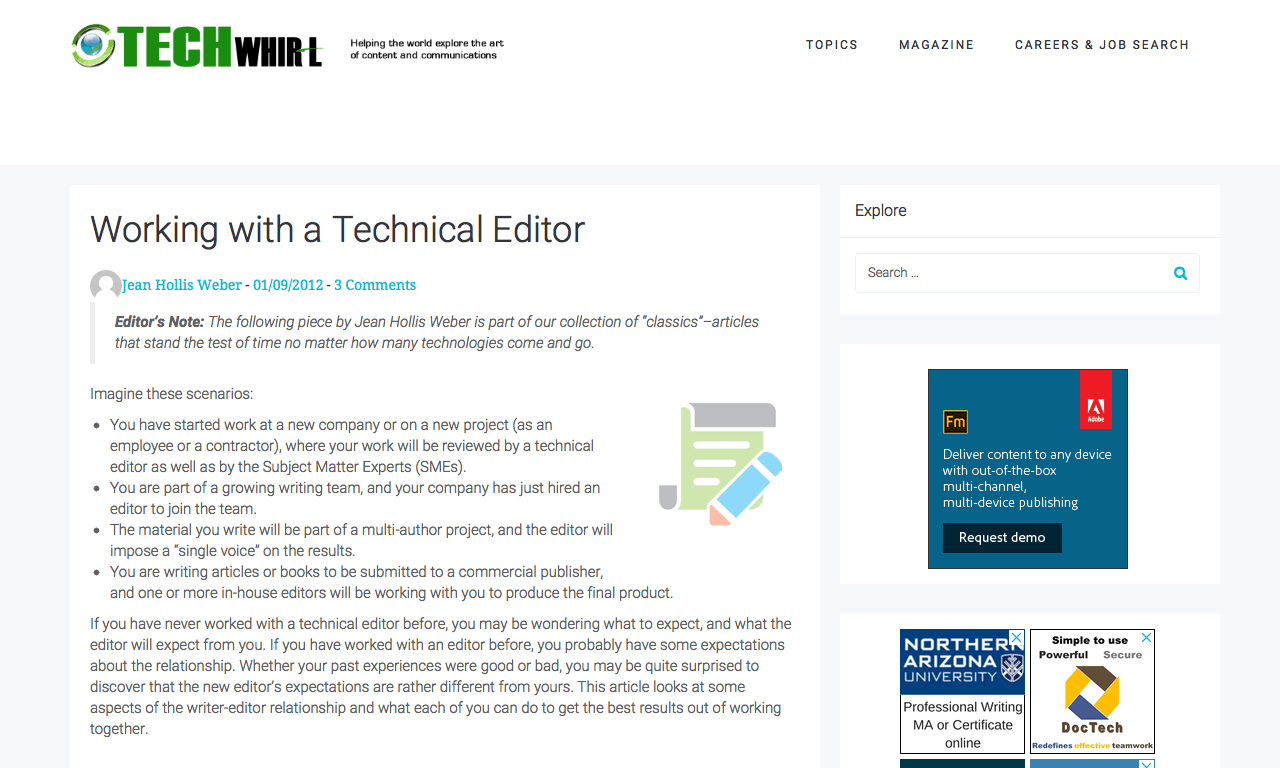Open the DocTech ad banner
Image resolution: width=1280 pixels, height=768 pixels.
coord(1092,691)
